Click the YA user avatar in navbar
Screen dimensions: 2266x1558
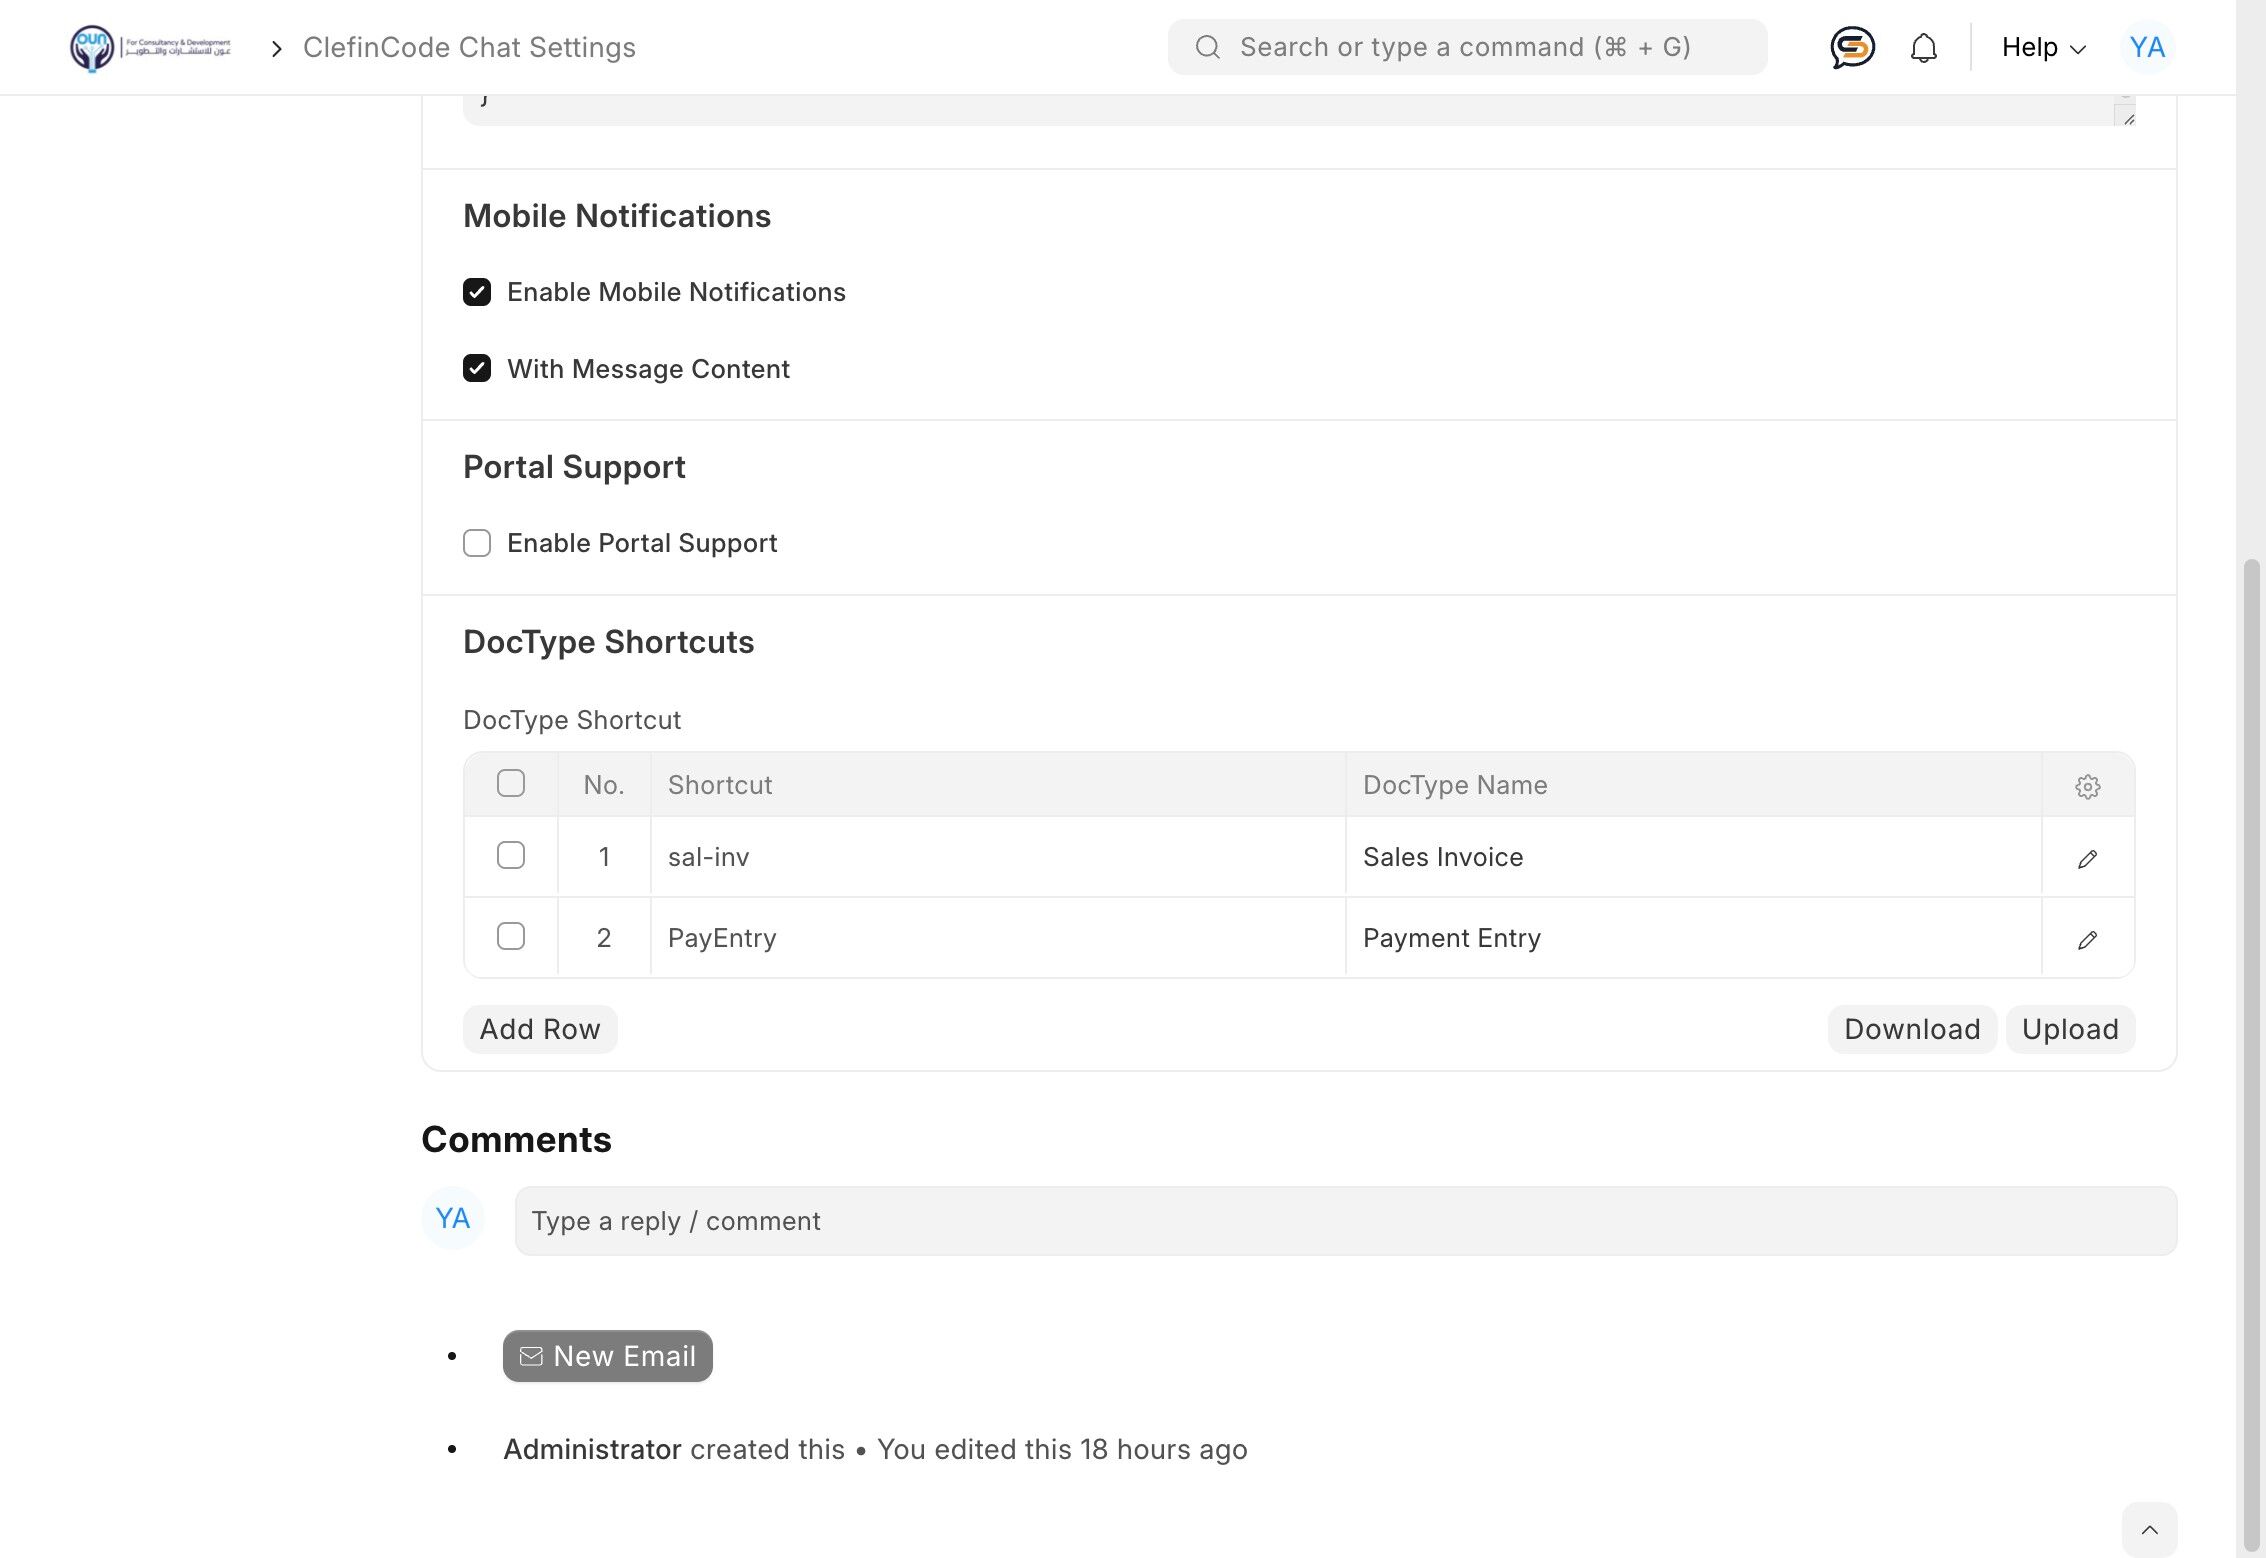coord(2146,47)
